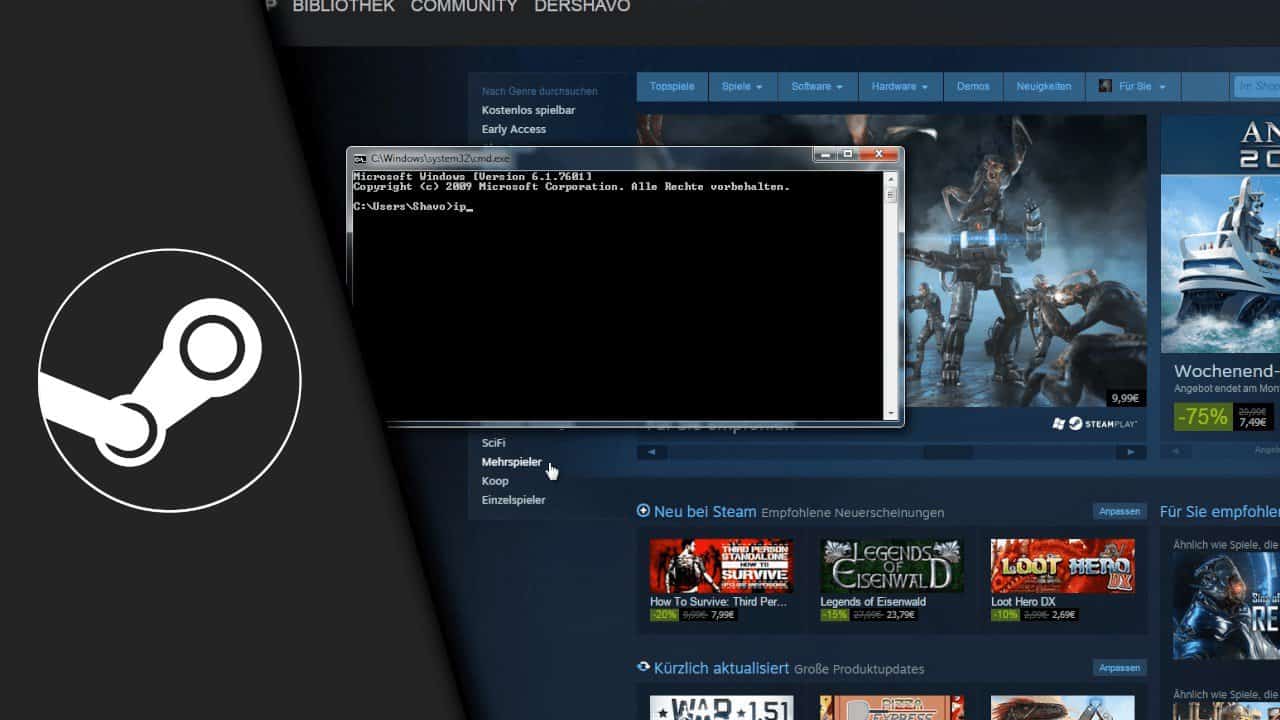Viewport: 1280px width, 720px height.
Task: Open Legends of Eisenwald thumbnail
Action: point(892,566)
